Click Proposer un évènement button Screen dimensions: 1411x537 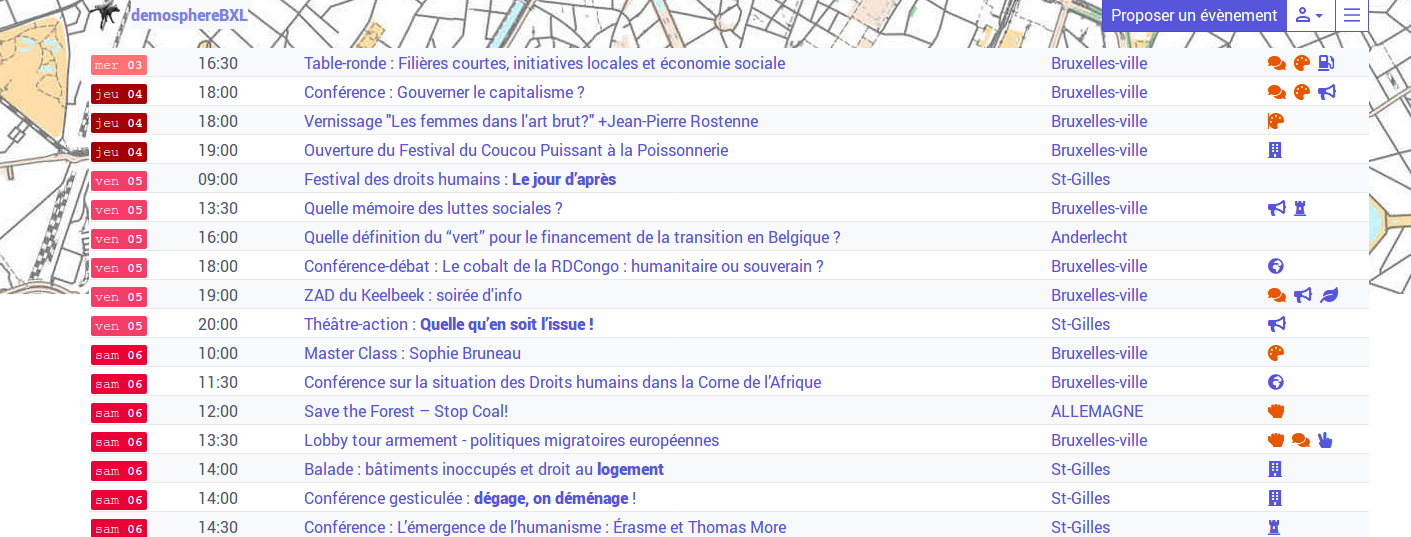pos(1194,16)
